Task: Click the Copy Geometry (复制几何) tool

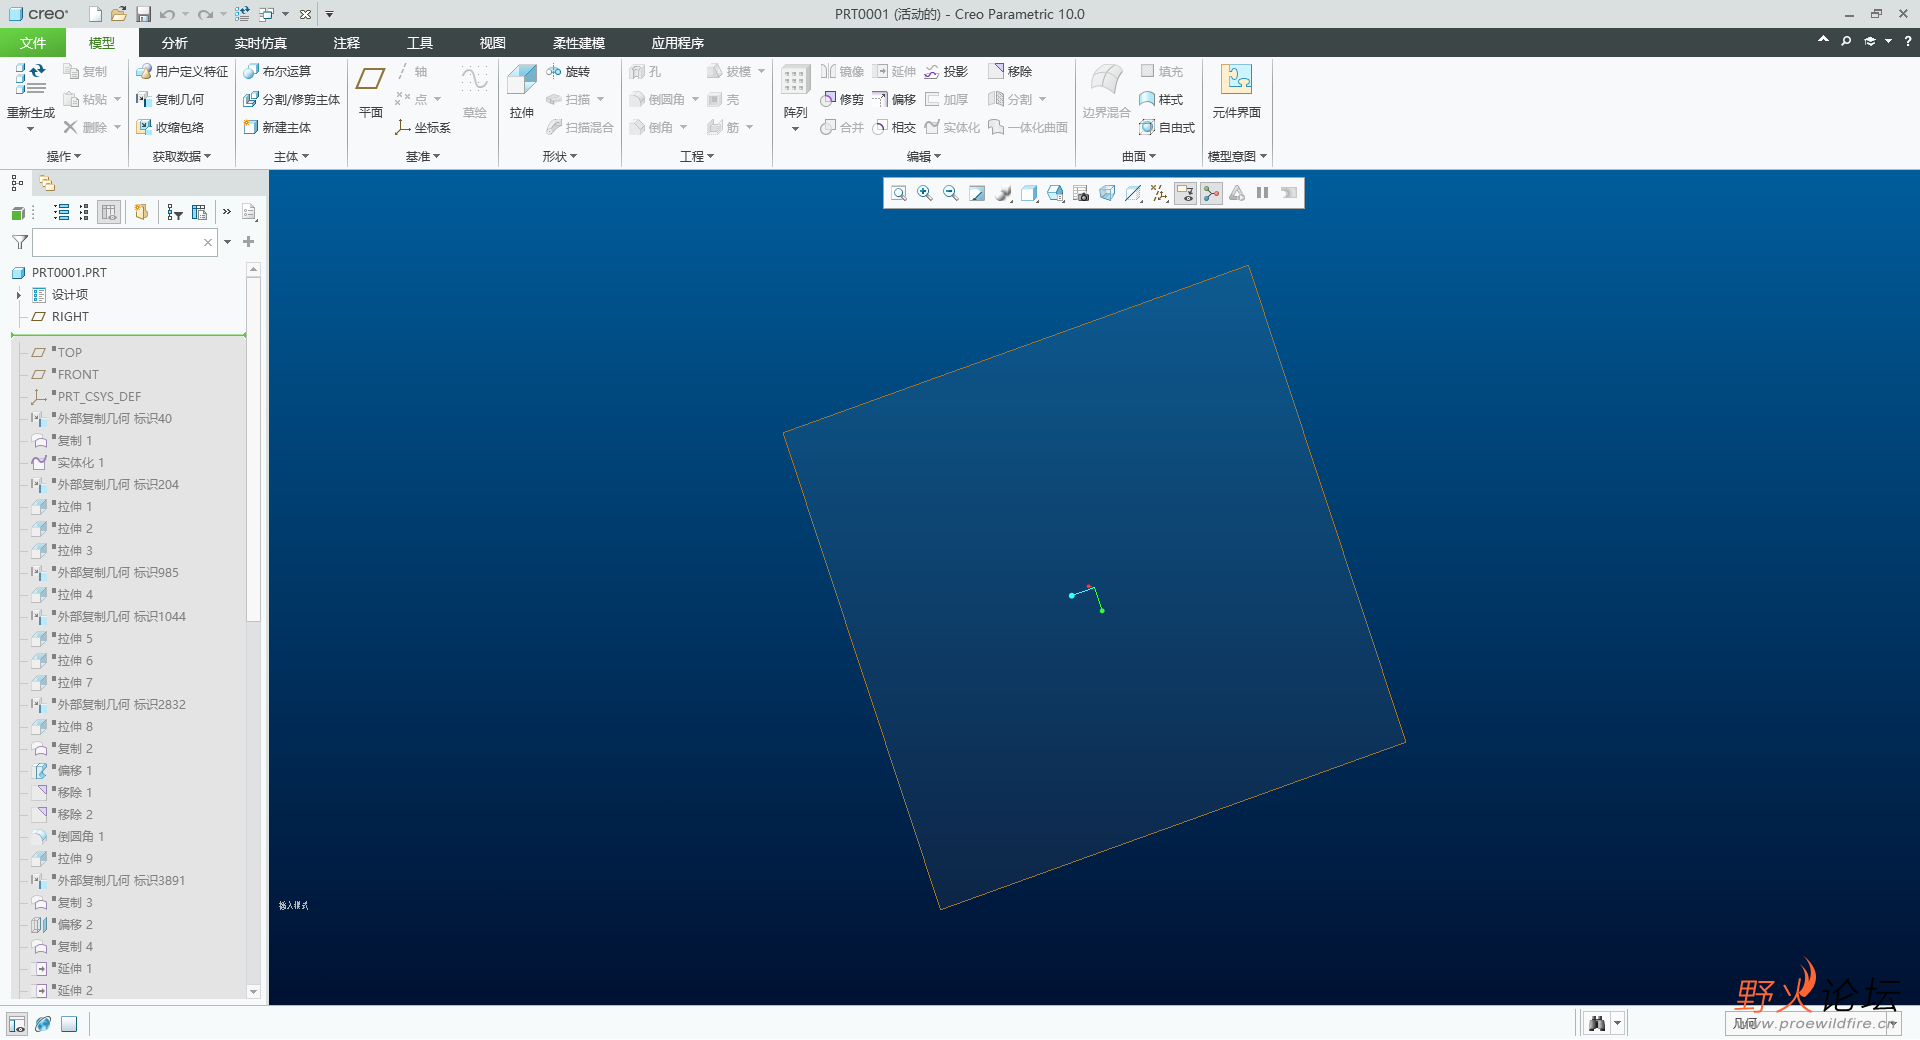Action: 170,100
